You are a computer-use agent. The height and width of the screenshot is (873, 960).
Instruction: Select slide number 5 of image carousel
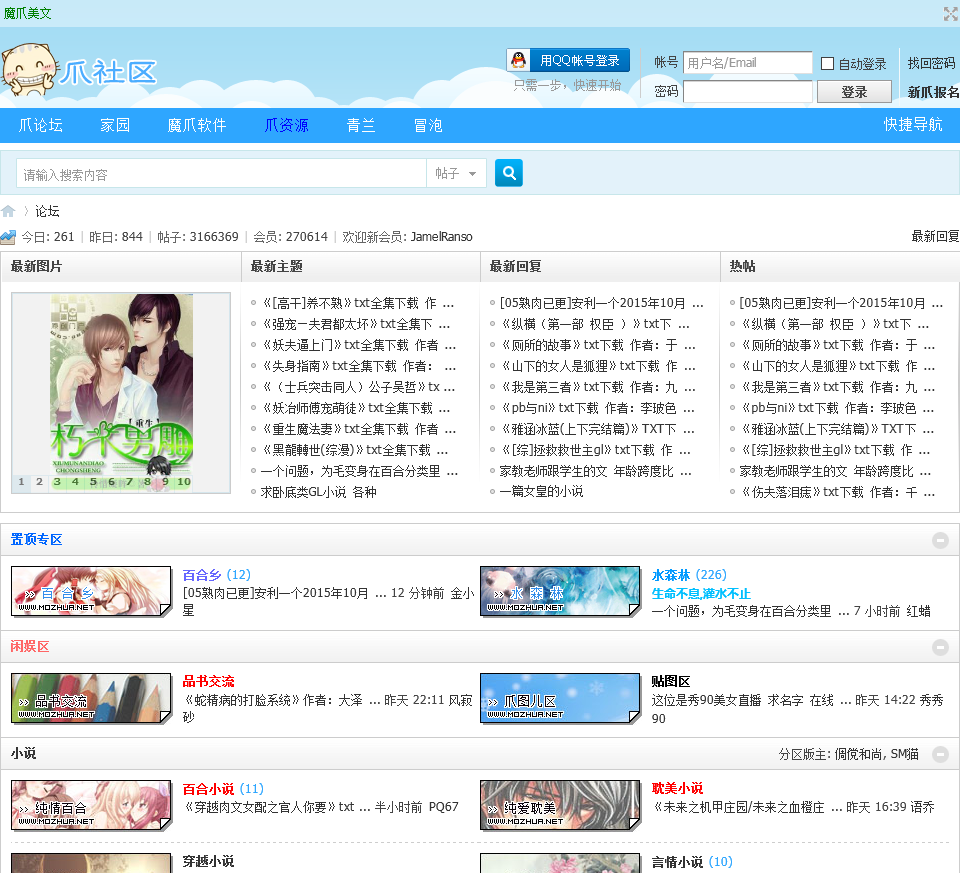pyautogui.click(x=93, y=482)
